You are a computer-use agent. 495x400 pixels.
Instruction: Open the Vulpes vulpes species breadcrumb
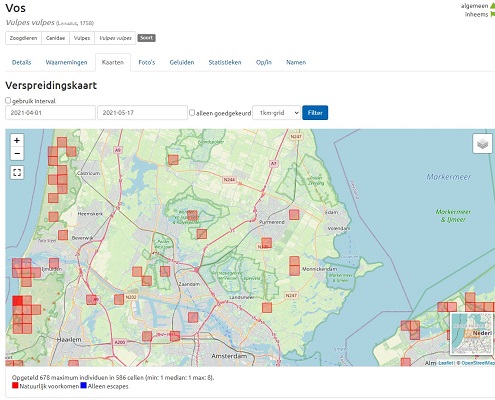(x=115, y=38)
